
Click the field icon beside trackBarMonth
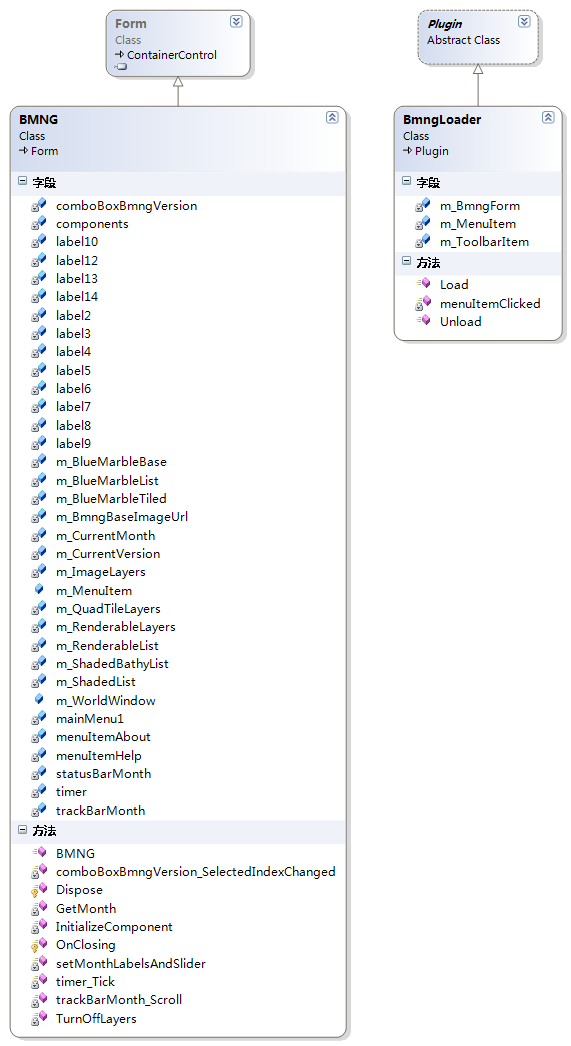coord(39,810)
